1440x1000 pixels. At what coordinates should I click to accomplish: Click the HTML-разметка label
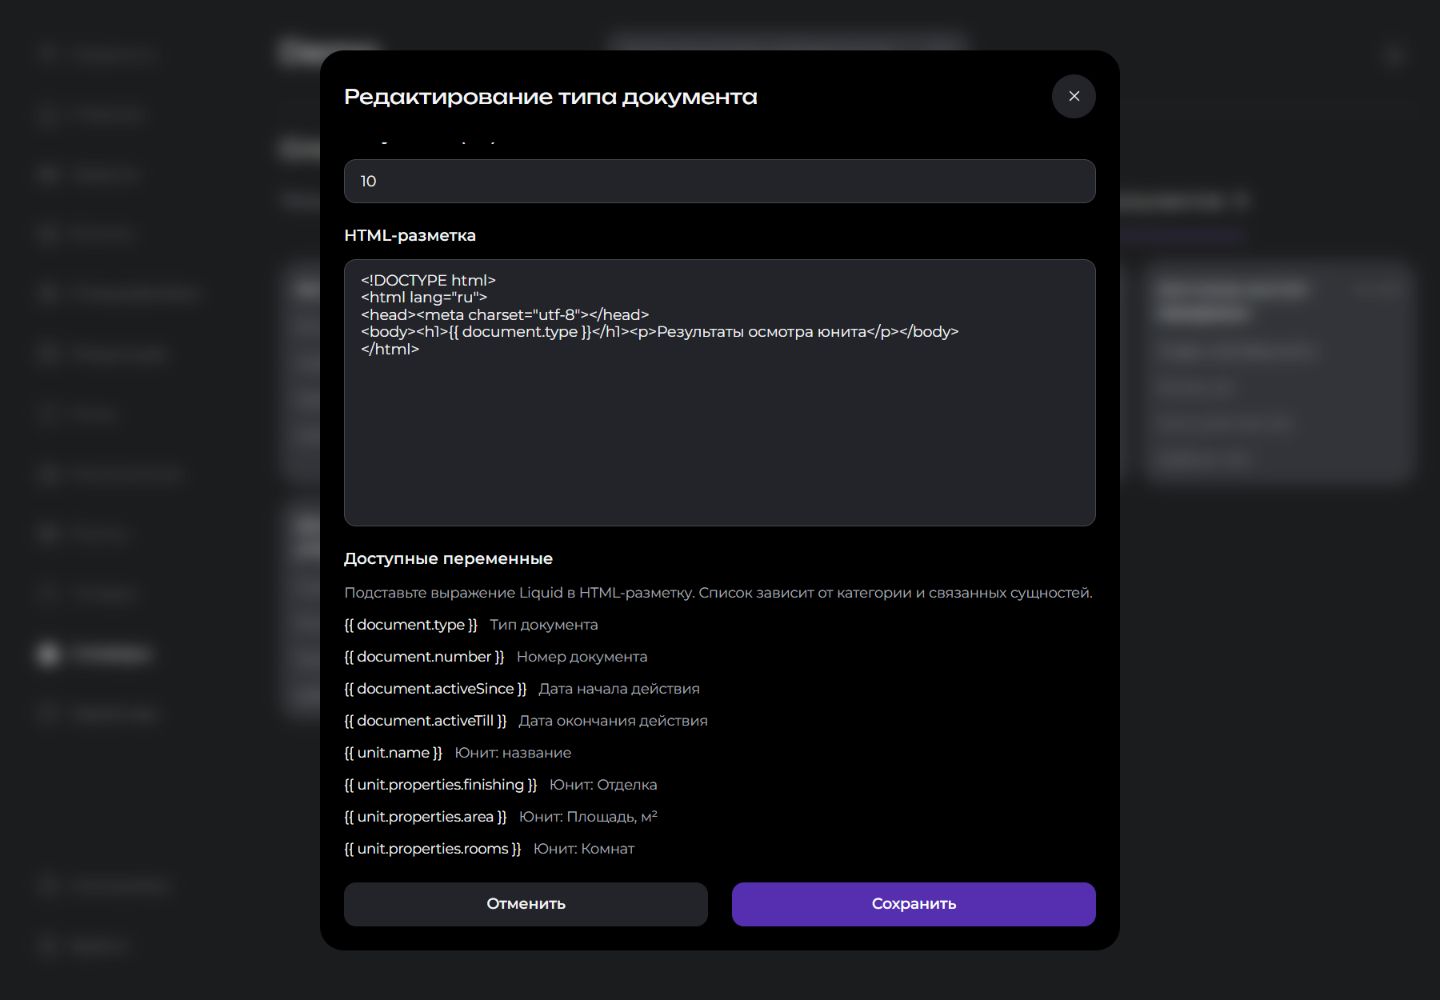410,236
